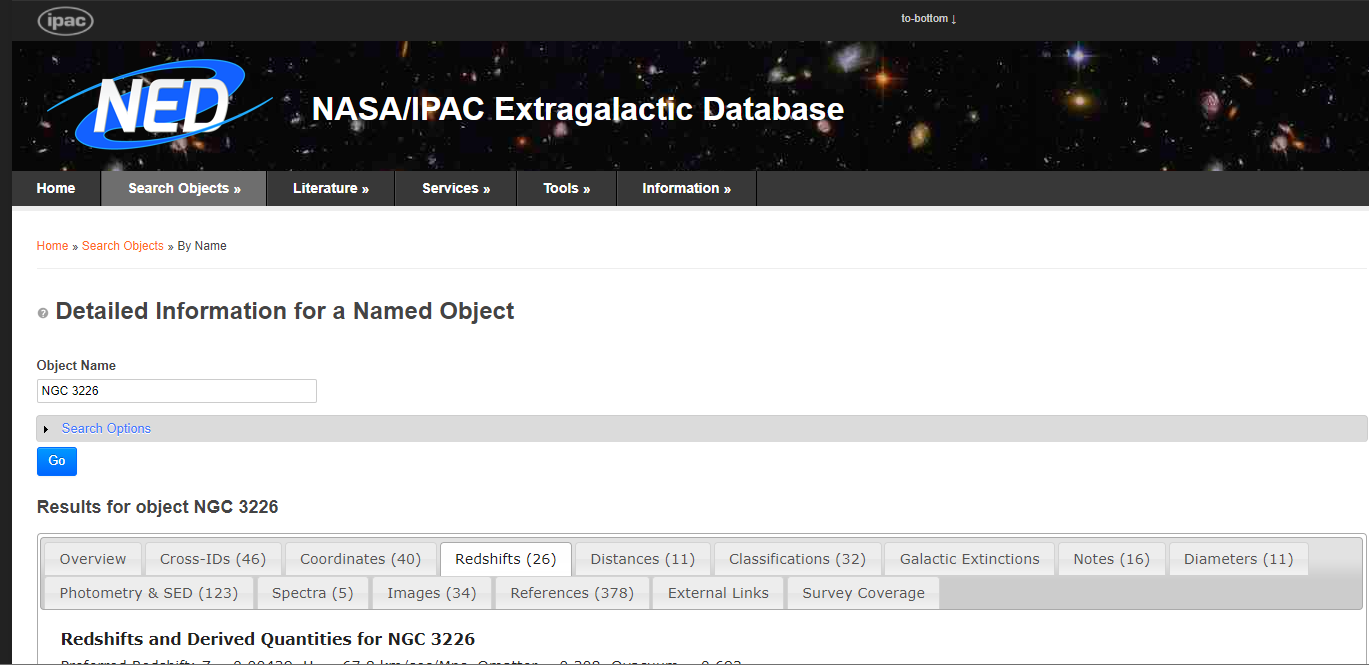The height and width of the screenshot is (668, 1369).
Task: Click the Search Options link
Action: pyautogui.click(x=106, y=429)
